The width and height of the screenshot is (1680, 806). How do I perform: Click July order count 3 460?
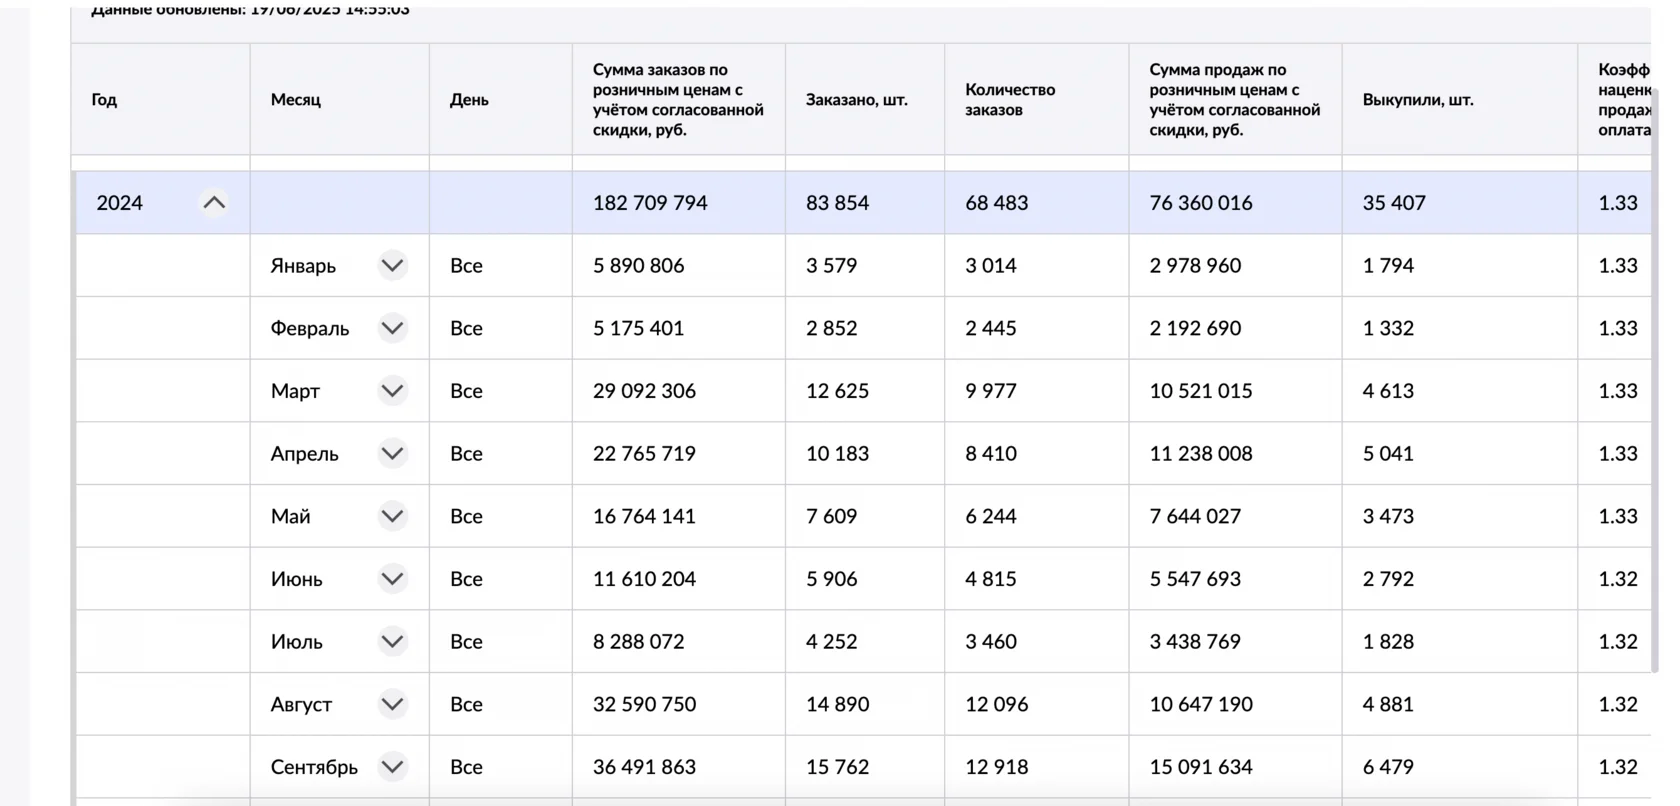pyautogui.click(x=990, y=642)
